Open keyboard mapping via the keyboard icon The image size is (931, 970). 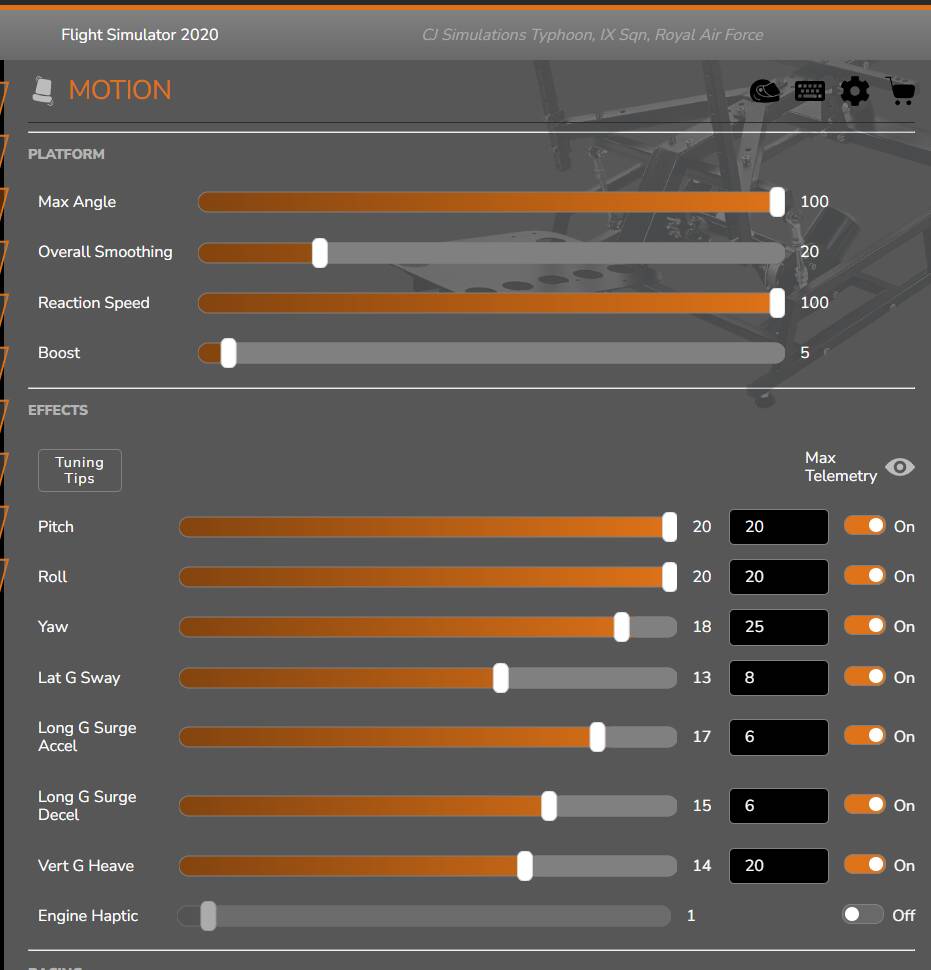809,90
